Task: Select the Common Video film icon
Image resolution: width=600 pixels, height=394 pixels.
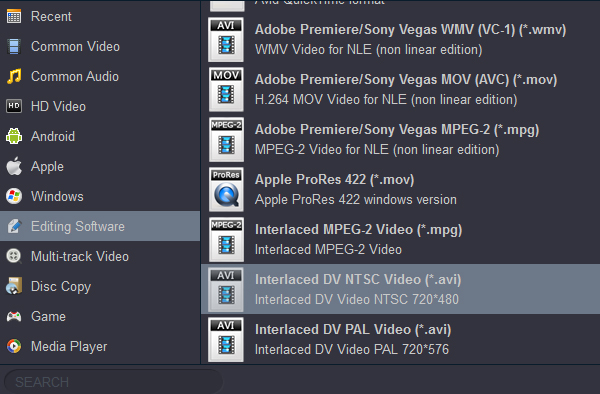Action: 14,47
